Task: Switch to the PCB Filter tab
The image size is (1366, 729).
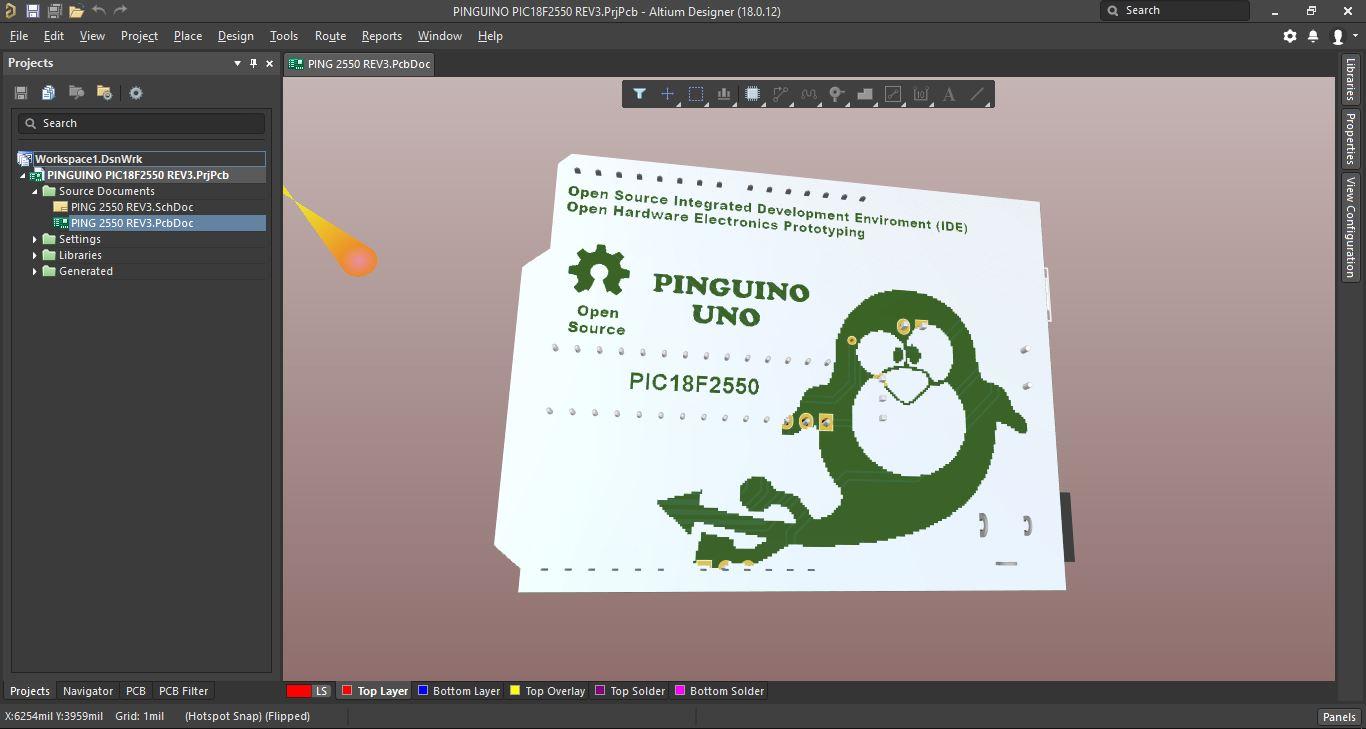Action: click(x=184, y=691)
